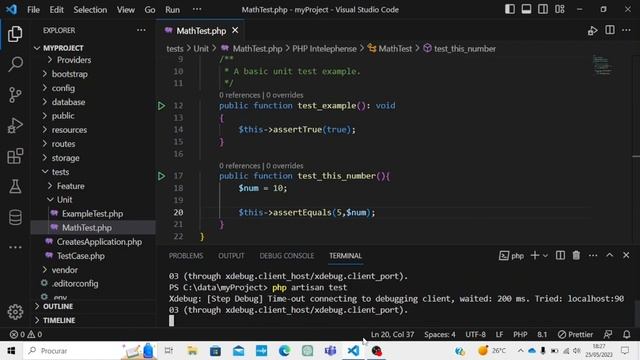Toggle Primary Side Bar visibility

pyautogui.click(x=510, y=9)
